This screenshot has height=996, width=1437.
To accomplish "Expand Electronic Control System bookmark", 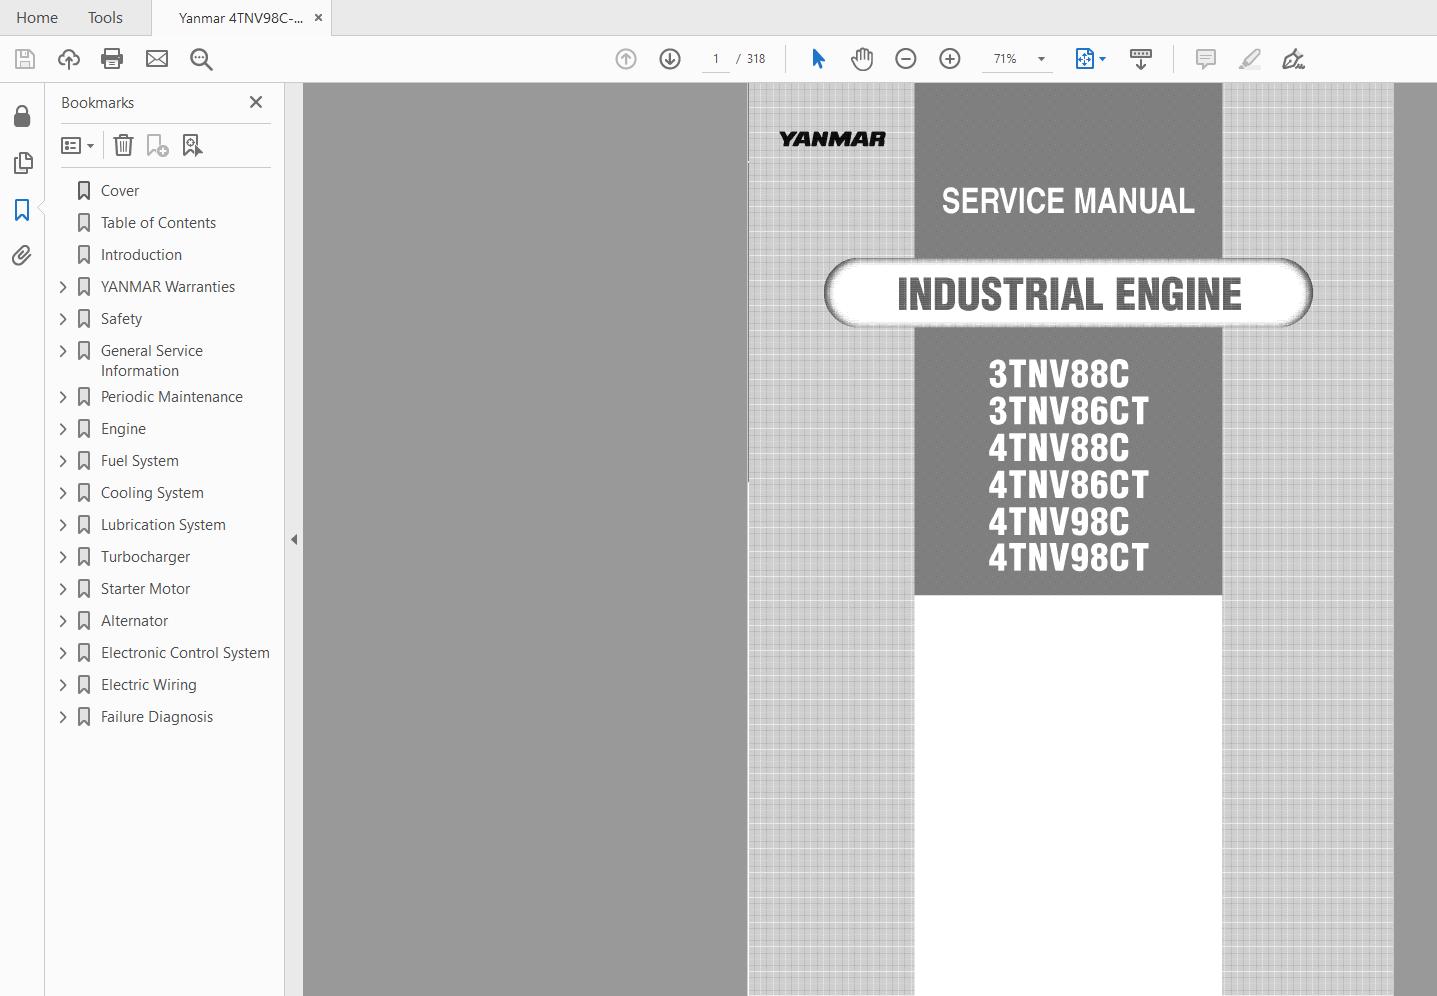I will tap(63, 653).
